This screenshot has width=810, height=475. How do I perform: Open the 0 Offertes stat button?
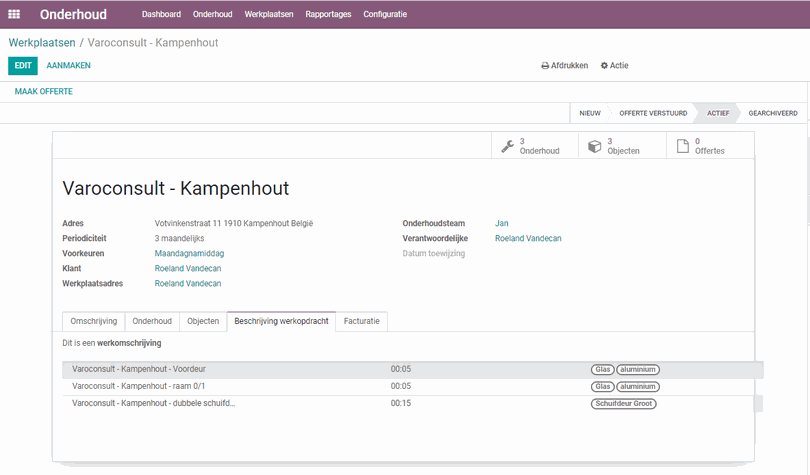[x=710, y=146]
